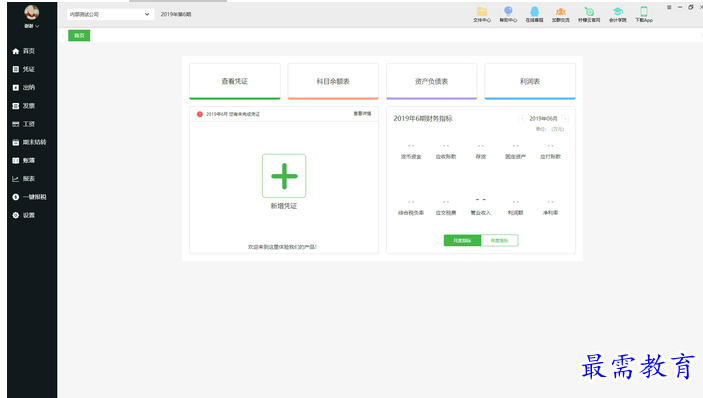Click the 应交税费 indicator
The height and width of the screenshot is (398, 703).
[446, 208]
